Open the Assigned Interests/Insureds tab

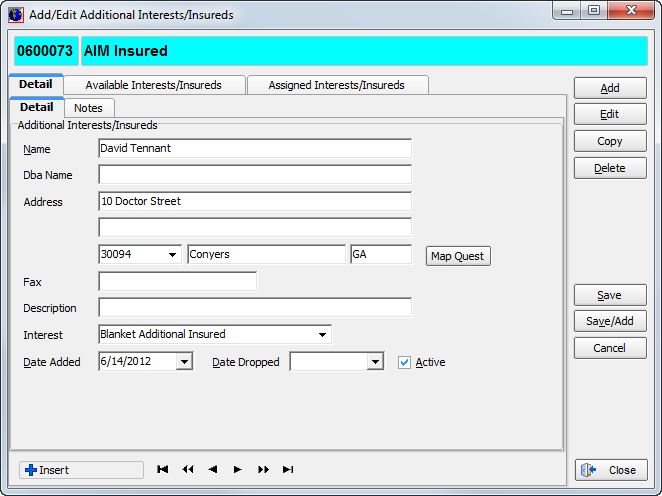tap(336, 85)
